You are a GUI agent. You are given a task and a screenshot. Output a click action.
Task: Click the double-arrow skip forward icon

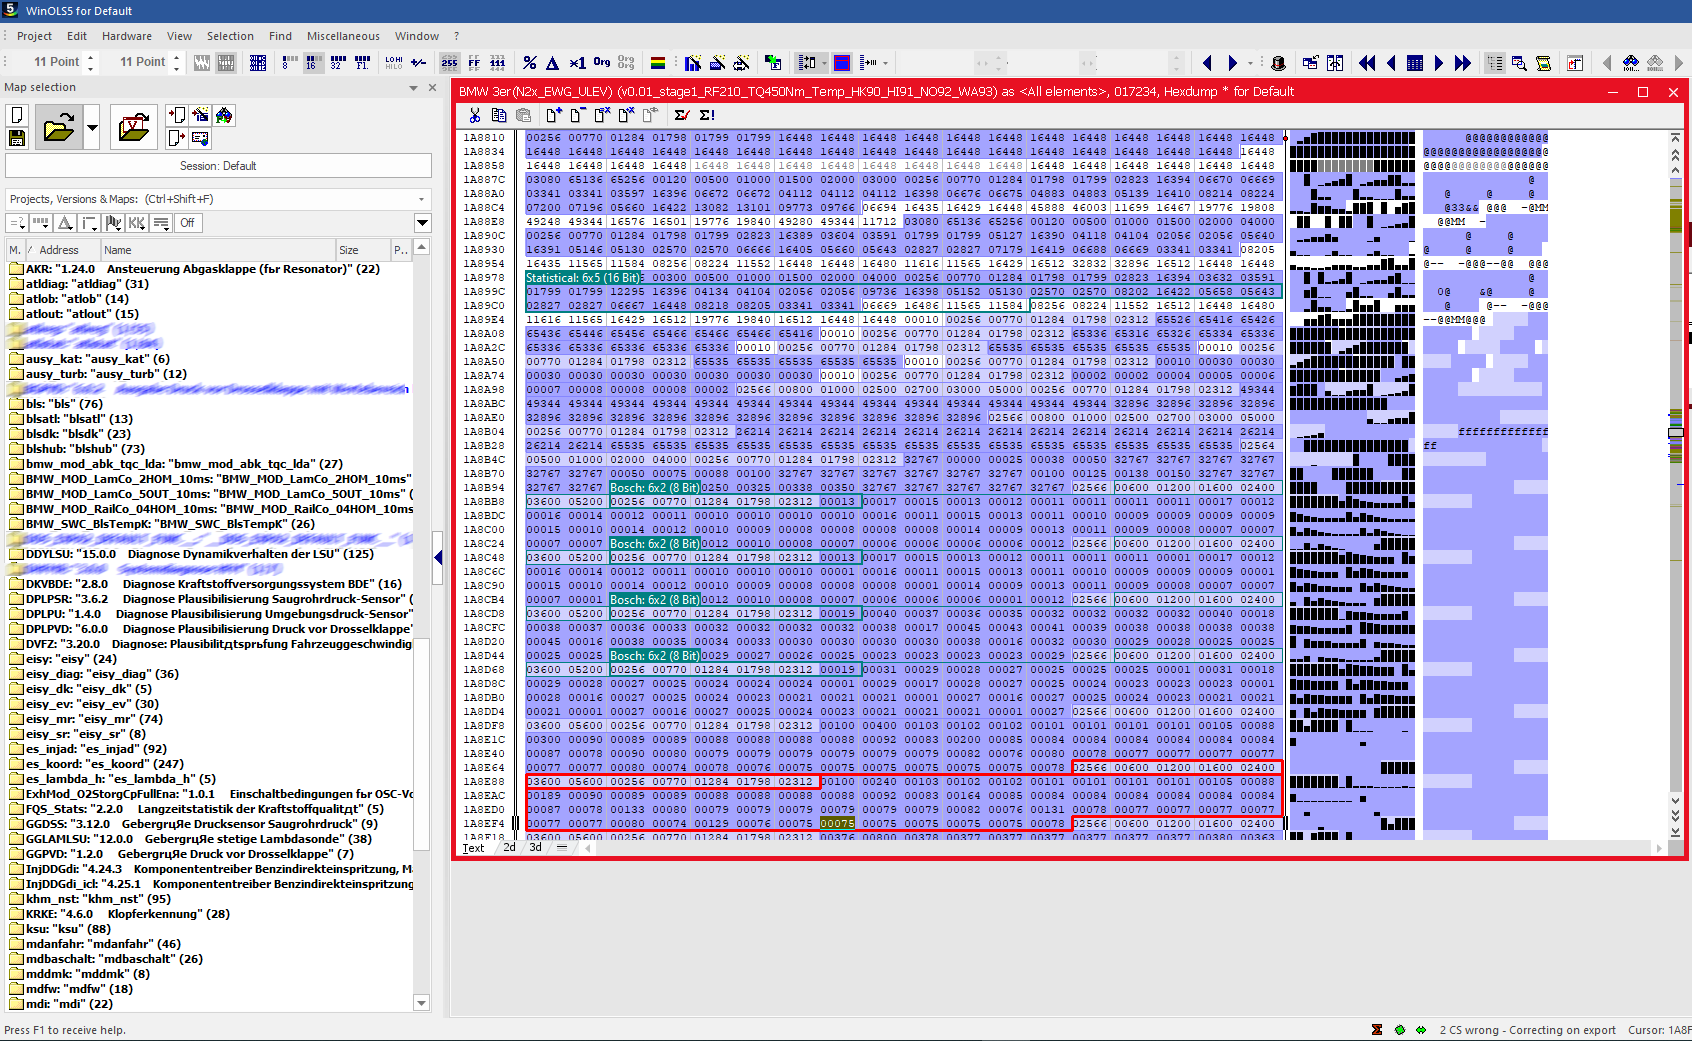coord(1463,63)
